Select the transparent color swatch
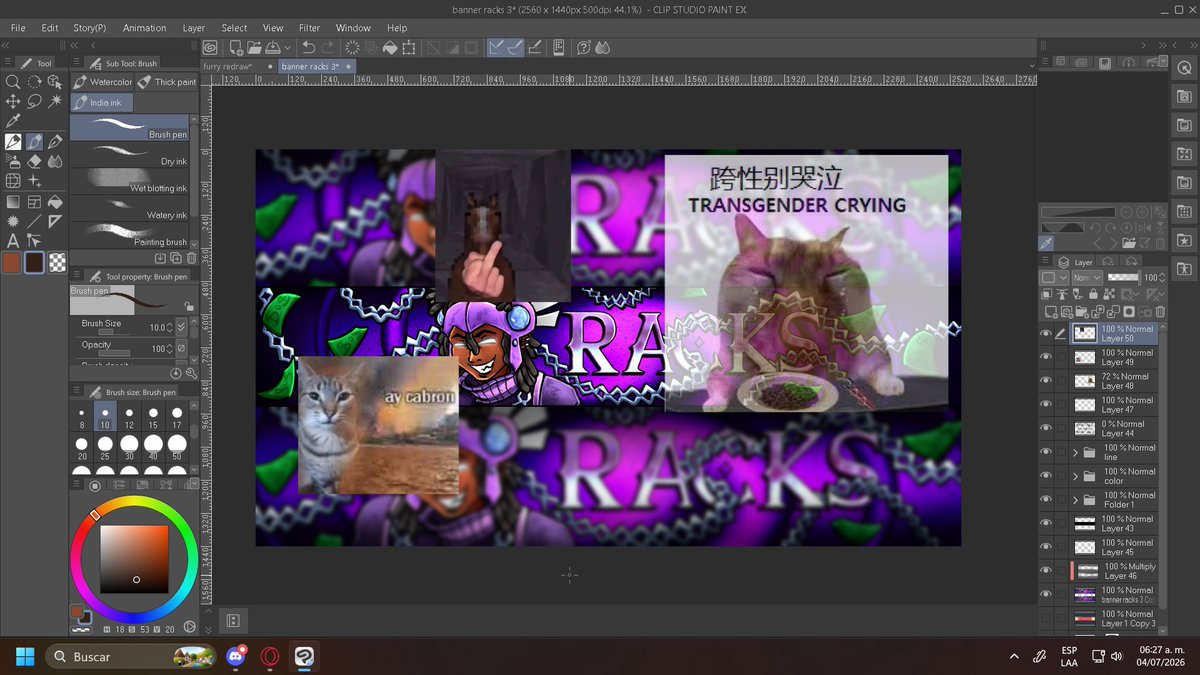 click(58, 262)
